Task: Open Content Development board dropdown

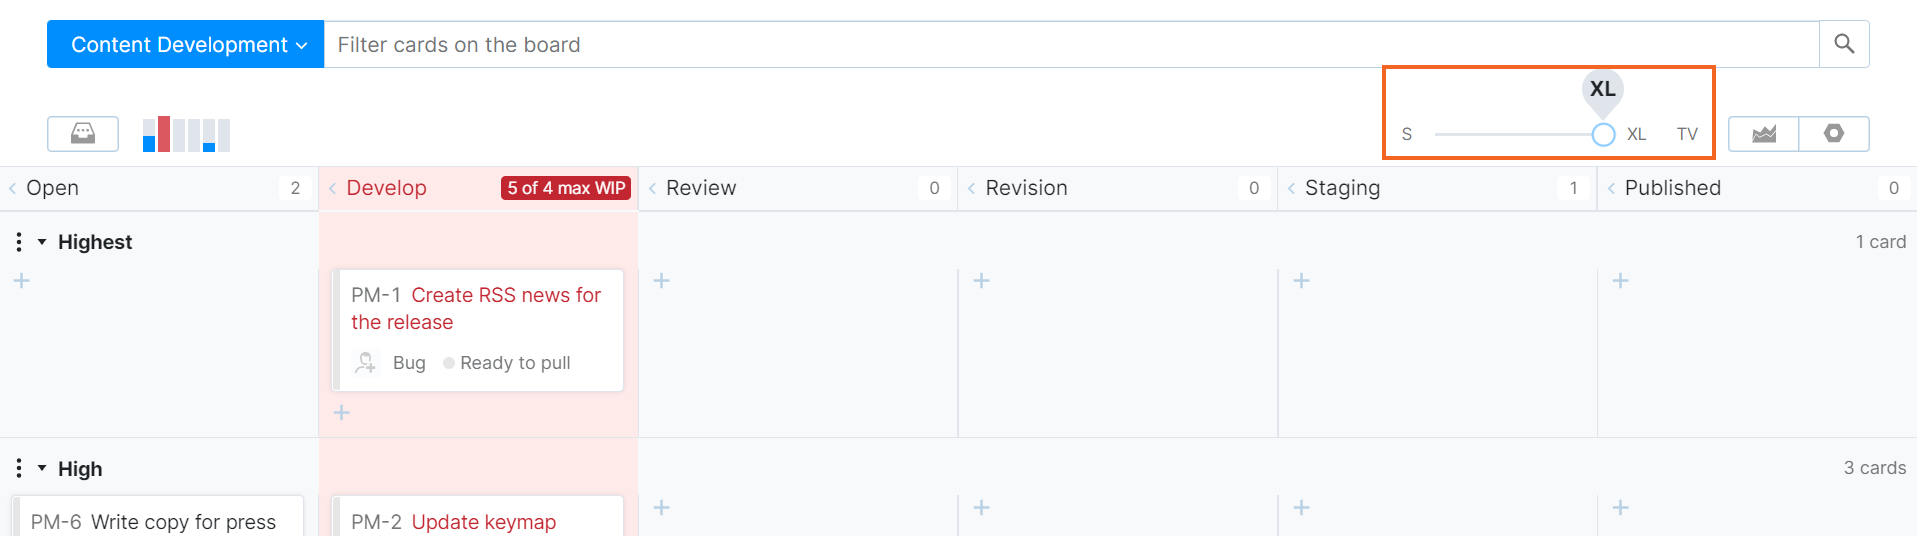Action: click(186, 45)
